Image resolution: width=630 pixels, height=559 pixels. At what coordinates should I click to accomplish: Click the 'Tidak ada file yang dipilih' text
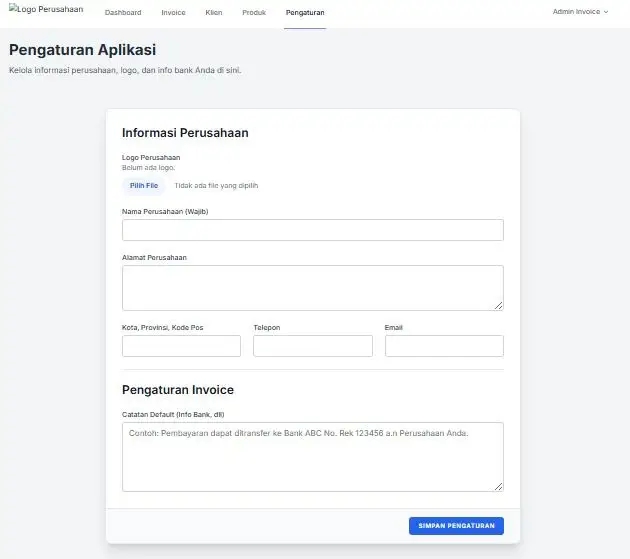[216, 186]
